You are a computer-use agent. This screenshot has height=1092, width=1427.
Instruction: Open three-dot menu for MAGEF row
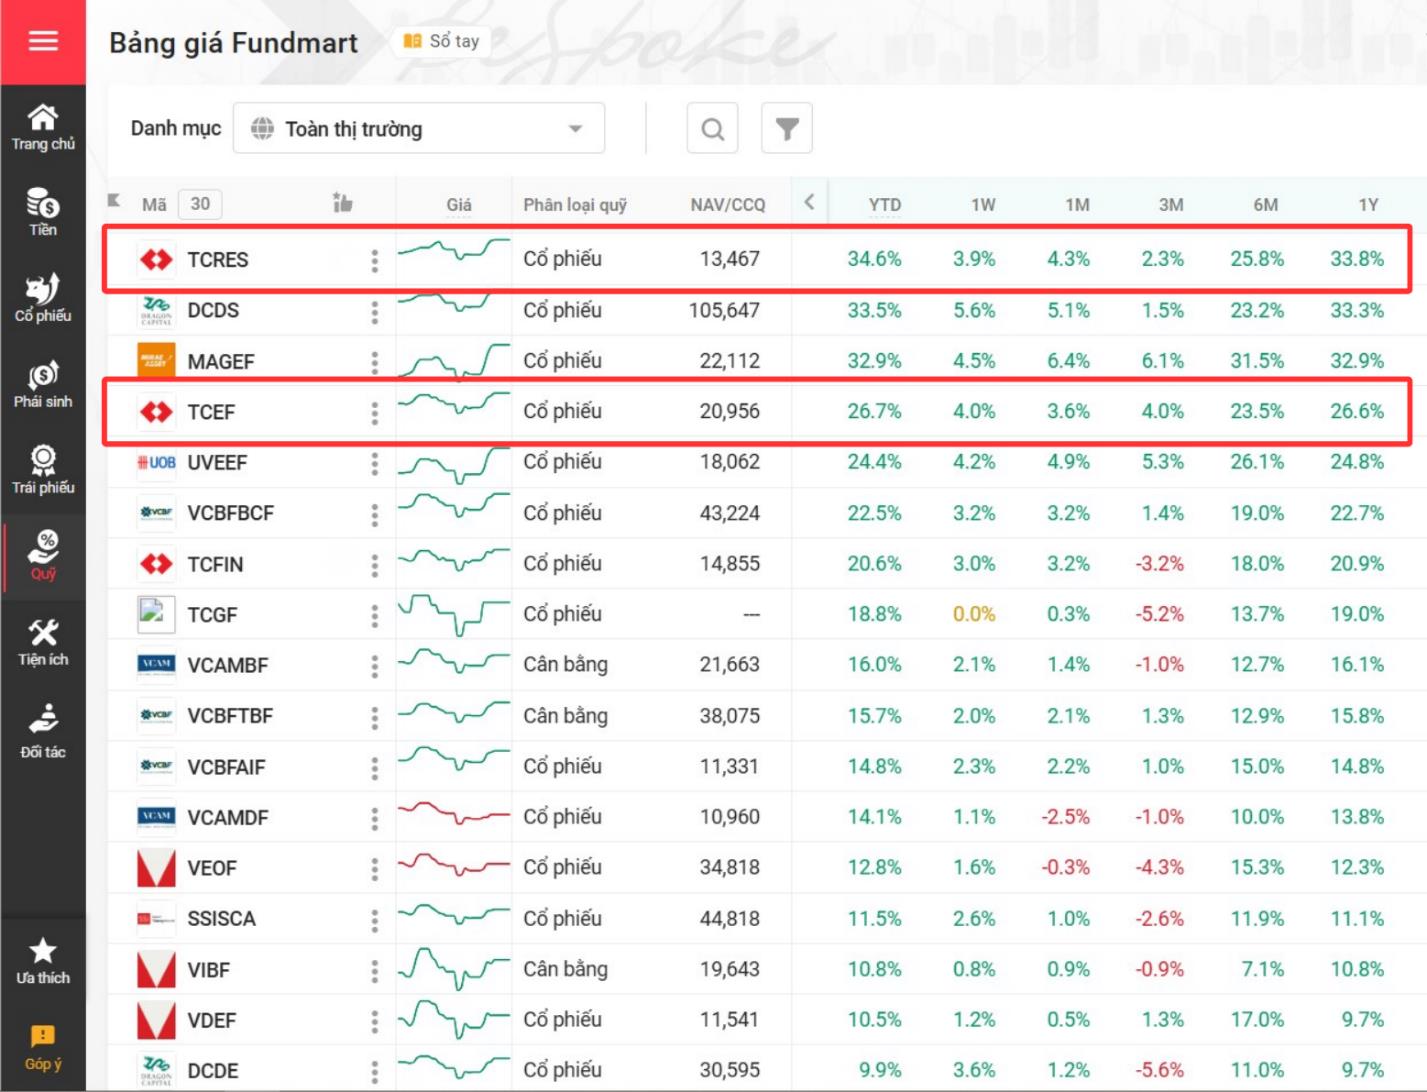click(375, 362)
